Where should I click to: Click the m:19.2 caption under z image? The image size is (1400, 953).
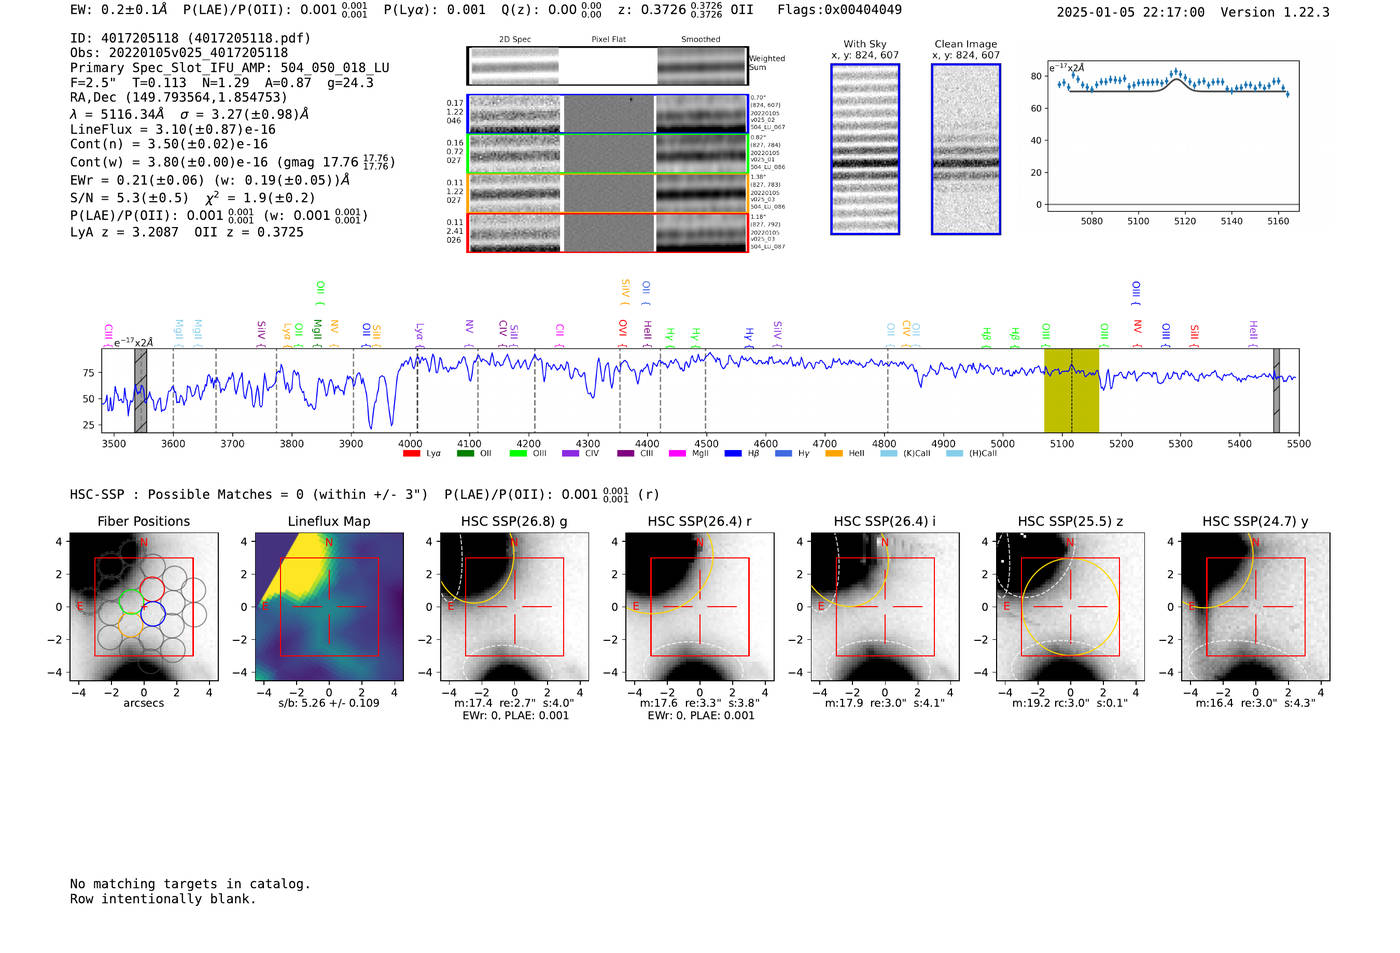(1070, 703)
